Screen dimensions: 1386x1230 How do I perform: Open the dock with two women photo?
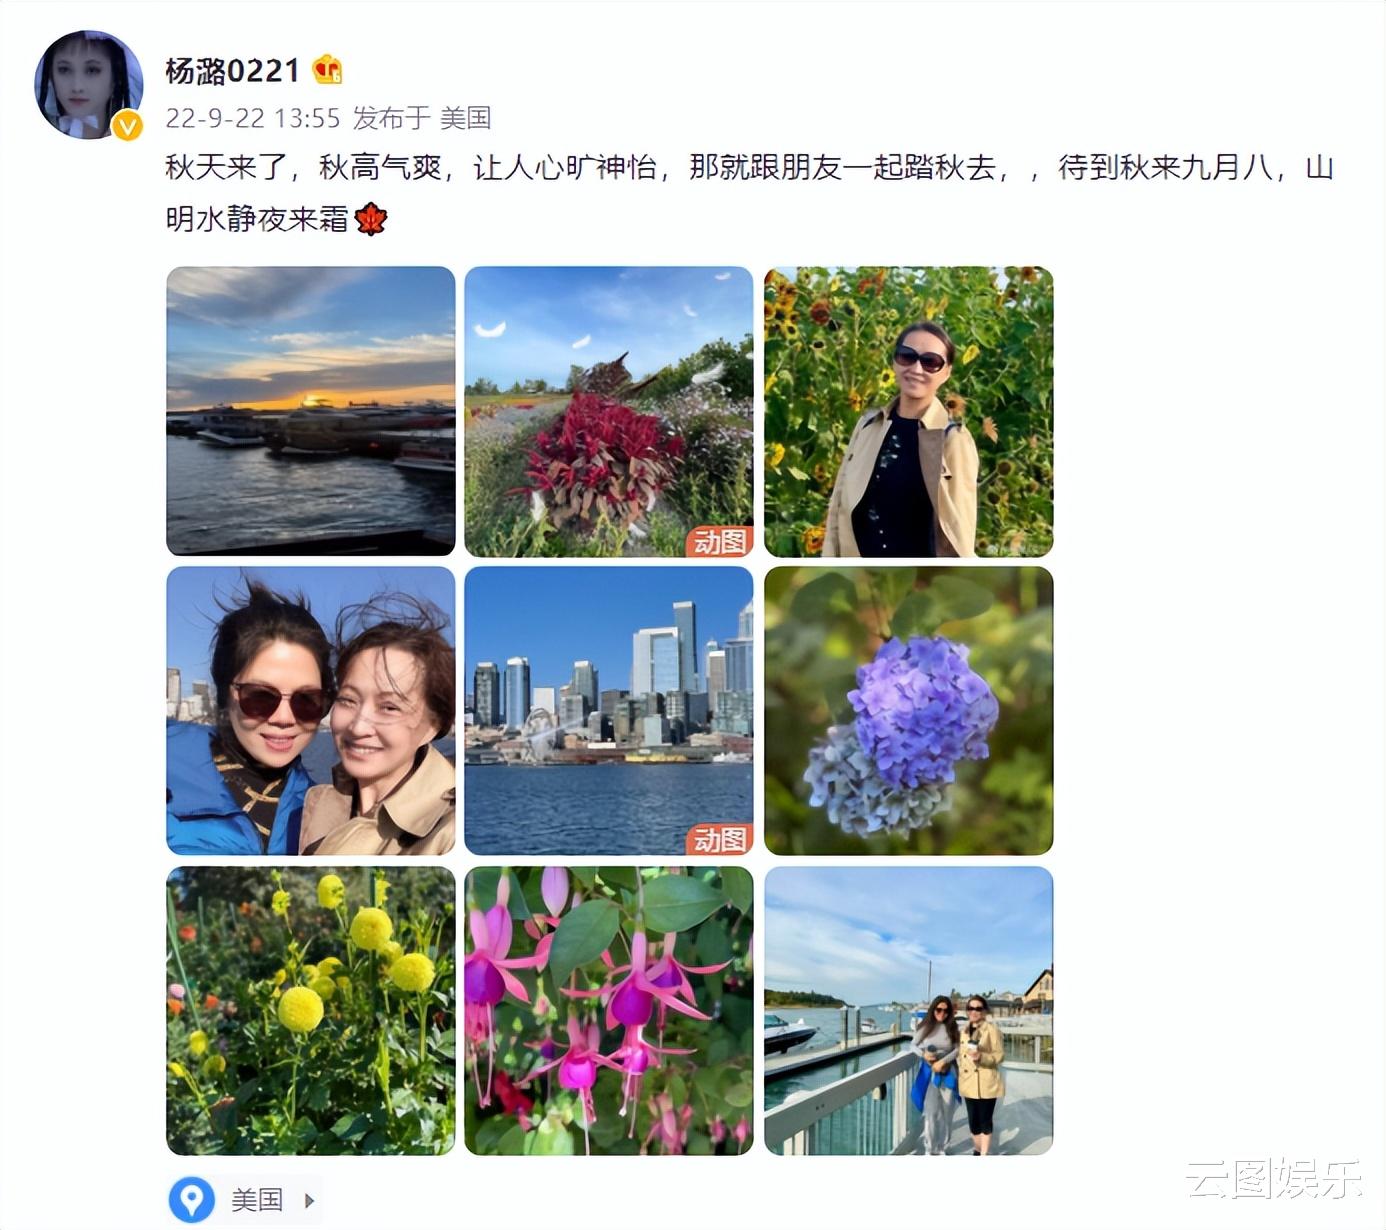[909, 1011]
